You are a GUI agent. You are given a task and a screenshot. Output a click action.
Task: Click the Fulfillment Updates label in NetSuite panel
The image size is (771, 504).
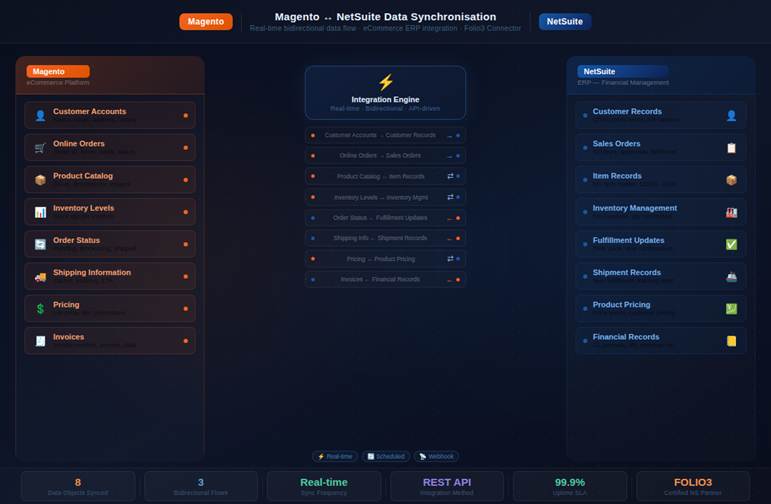click(628, 240)
